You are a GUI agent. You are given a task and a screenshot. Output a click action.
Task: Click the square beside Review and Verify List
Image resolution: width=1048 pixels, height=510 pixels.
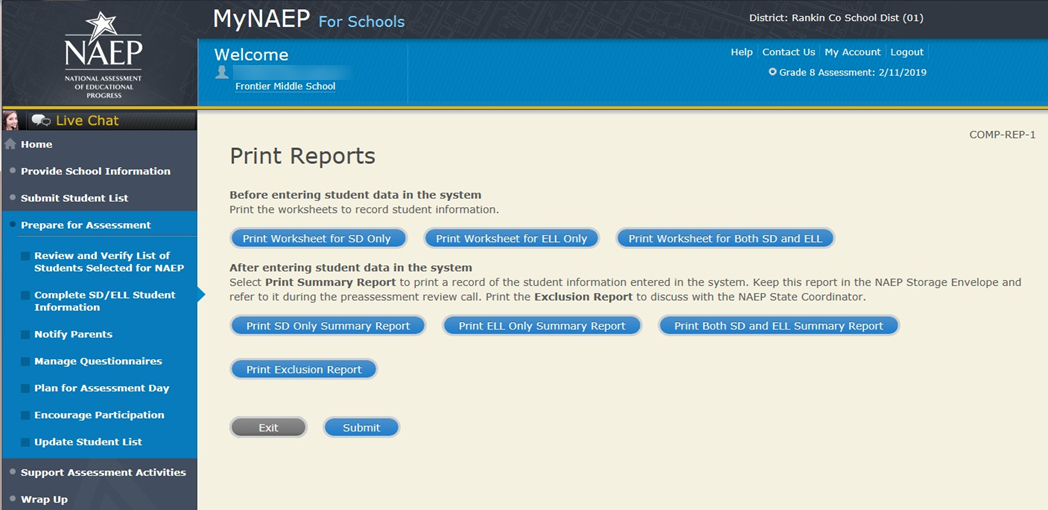click(x=25, y=256)
